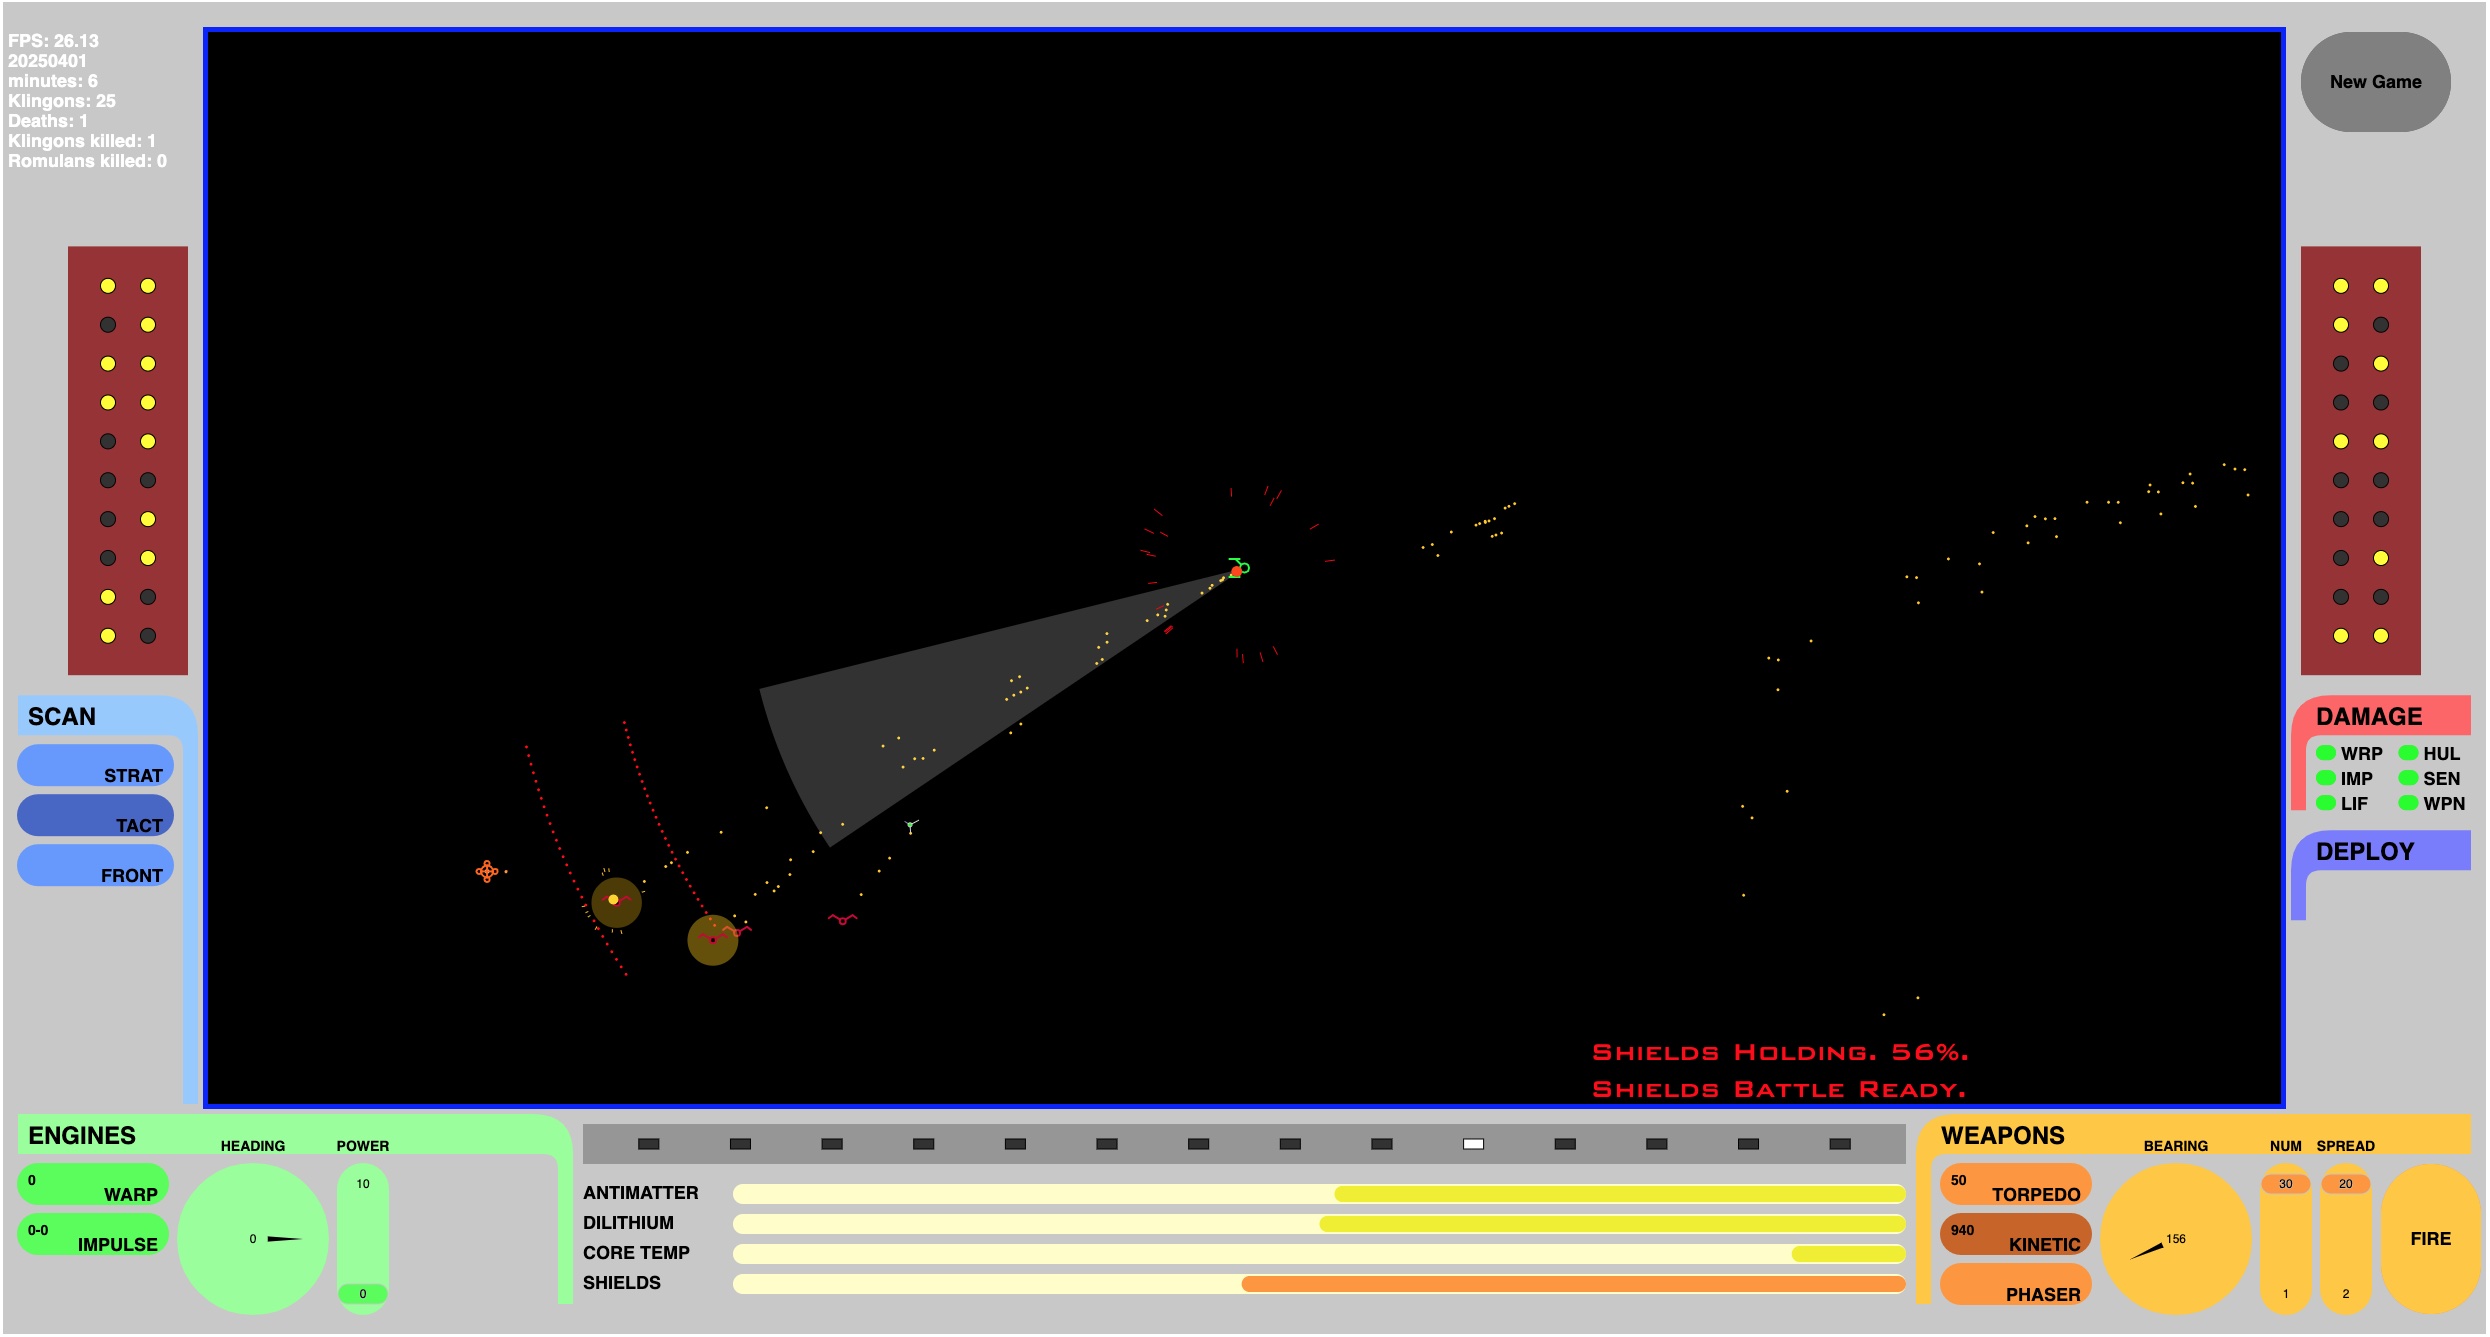Click the red Klingon ship icon
Viewport: 2490px width, 1337px height.
842,919
